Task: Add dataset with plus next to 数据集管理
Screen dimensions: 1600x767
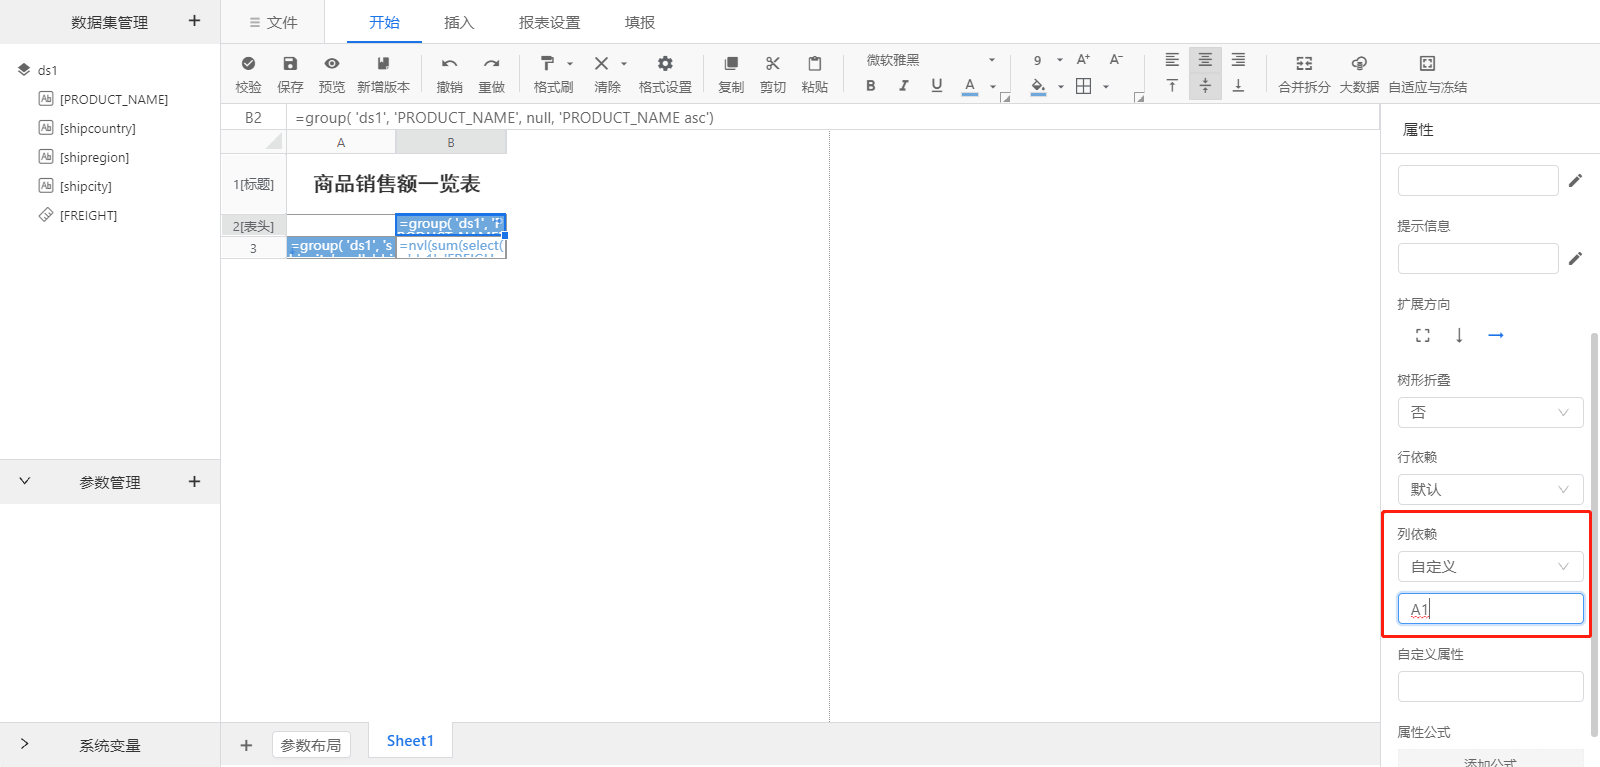Action: tap(194, 20)
